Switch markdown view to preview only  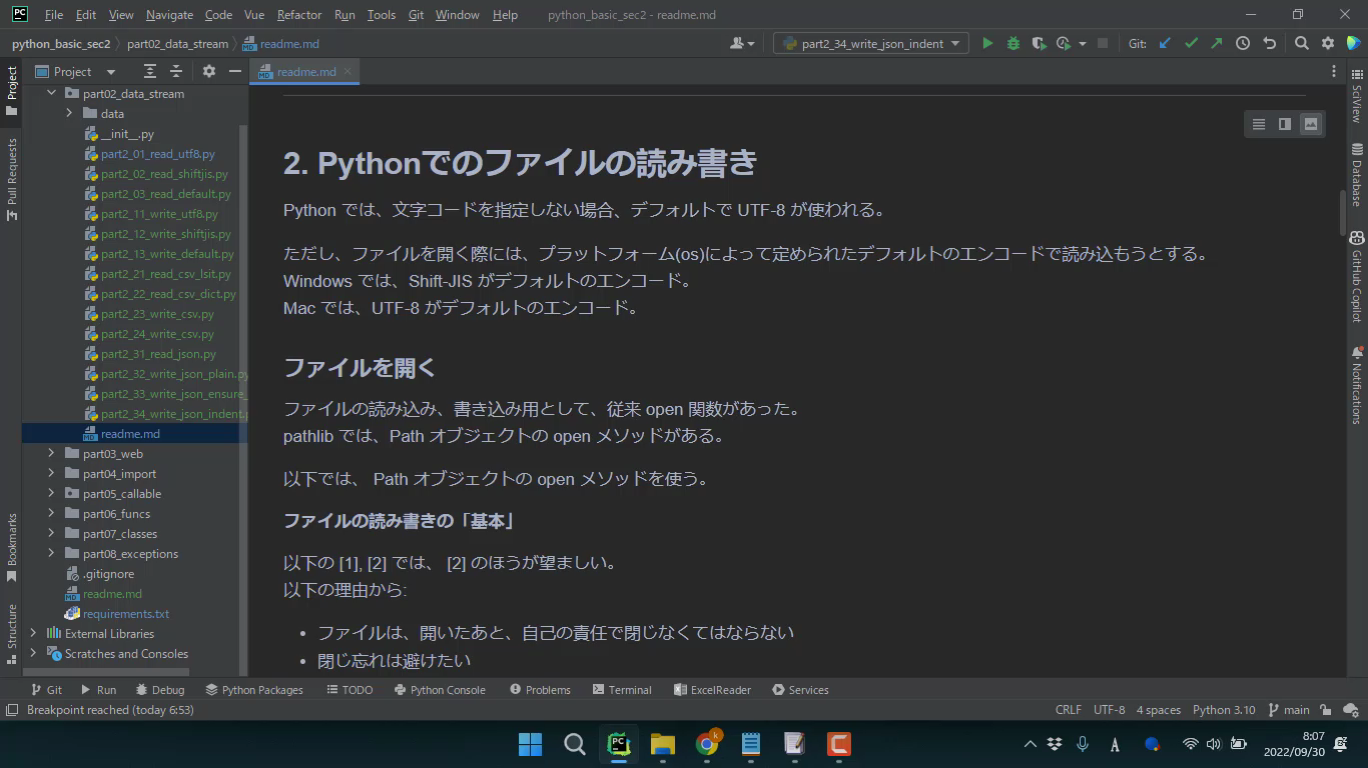(1310, 124)
